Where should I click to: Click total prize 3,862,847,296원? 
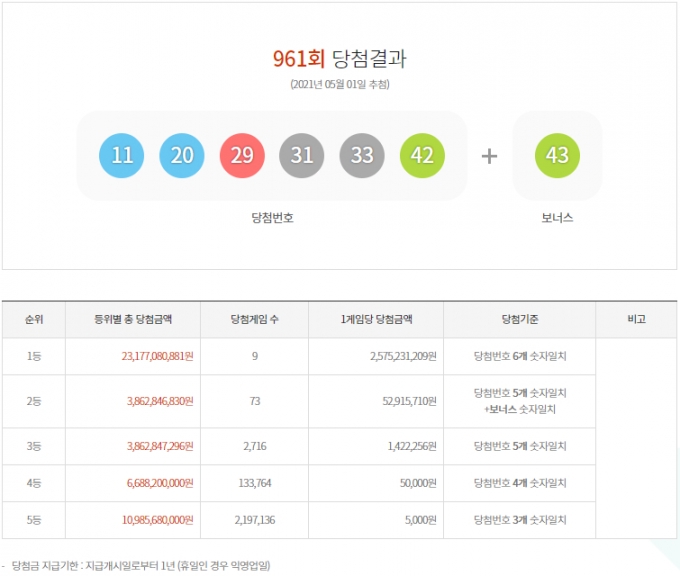tap(160, 446)
